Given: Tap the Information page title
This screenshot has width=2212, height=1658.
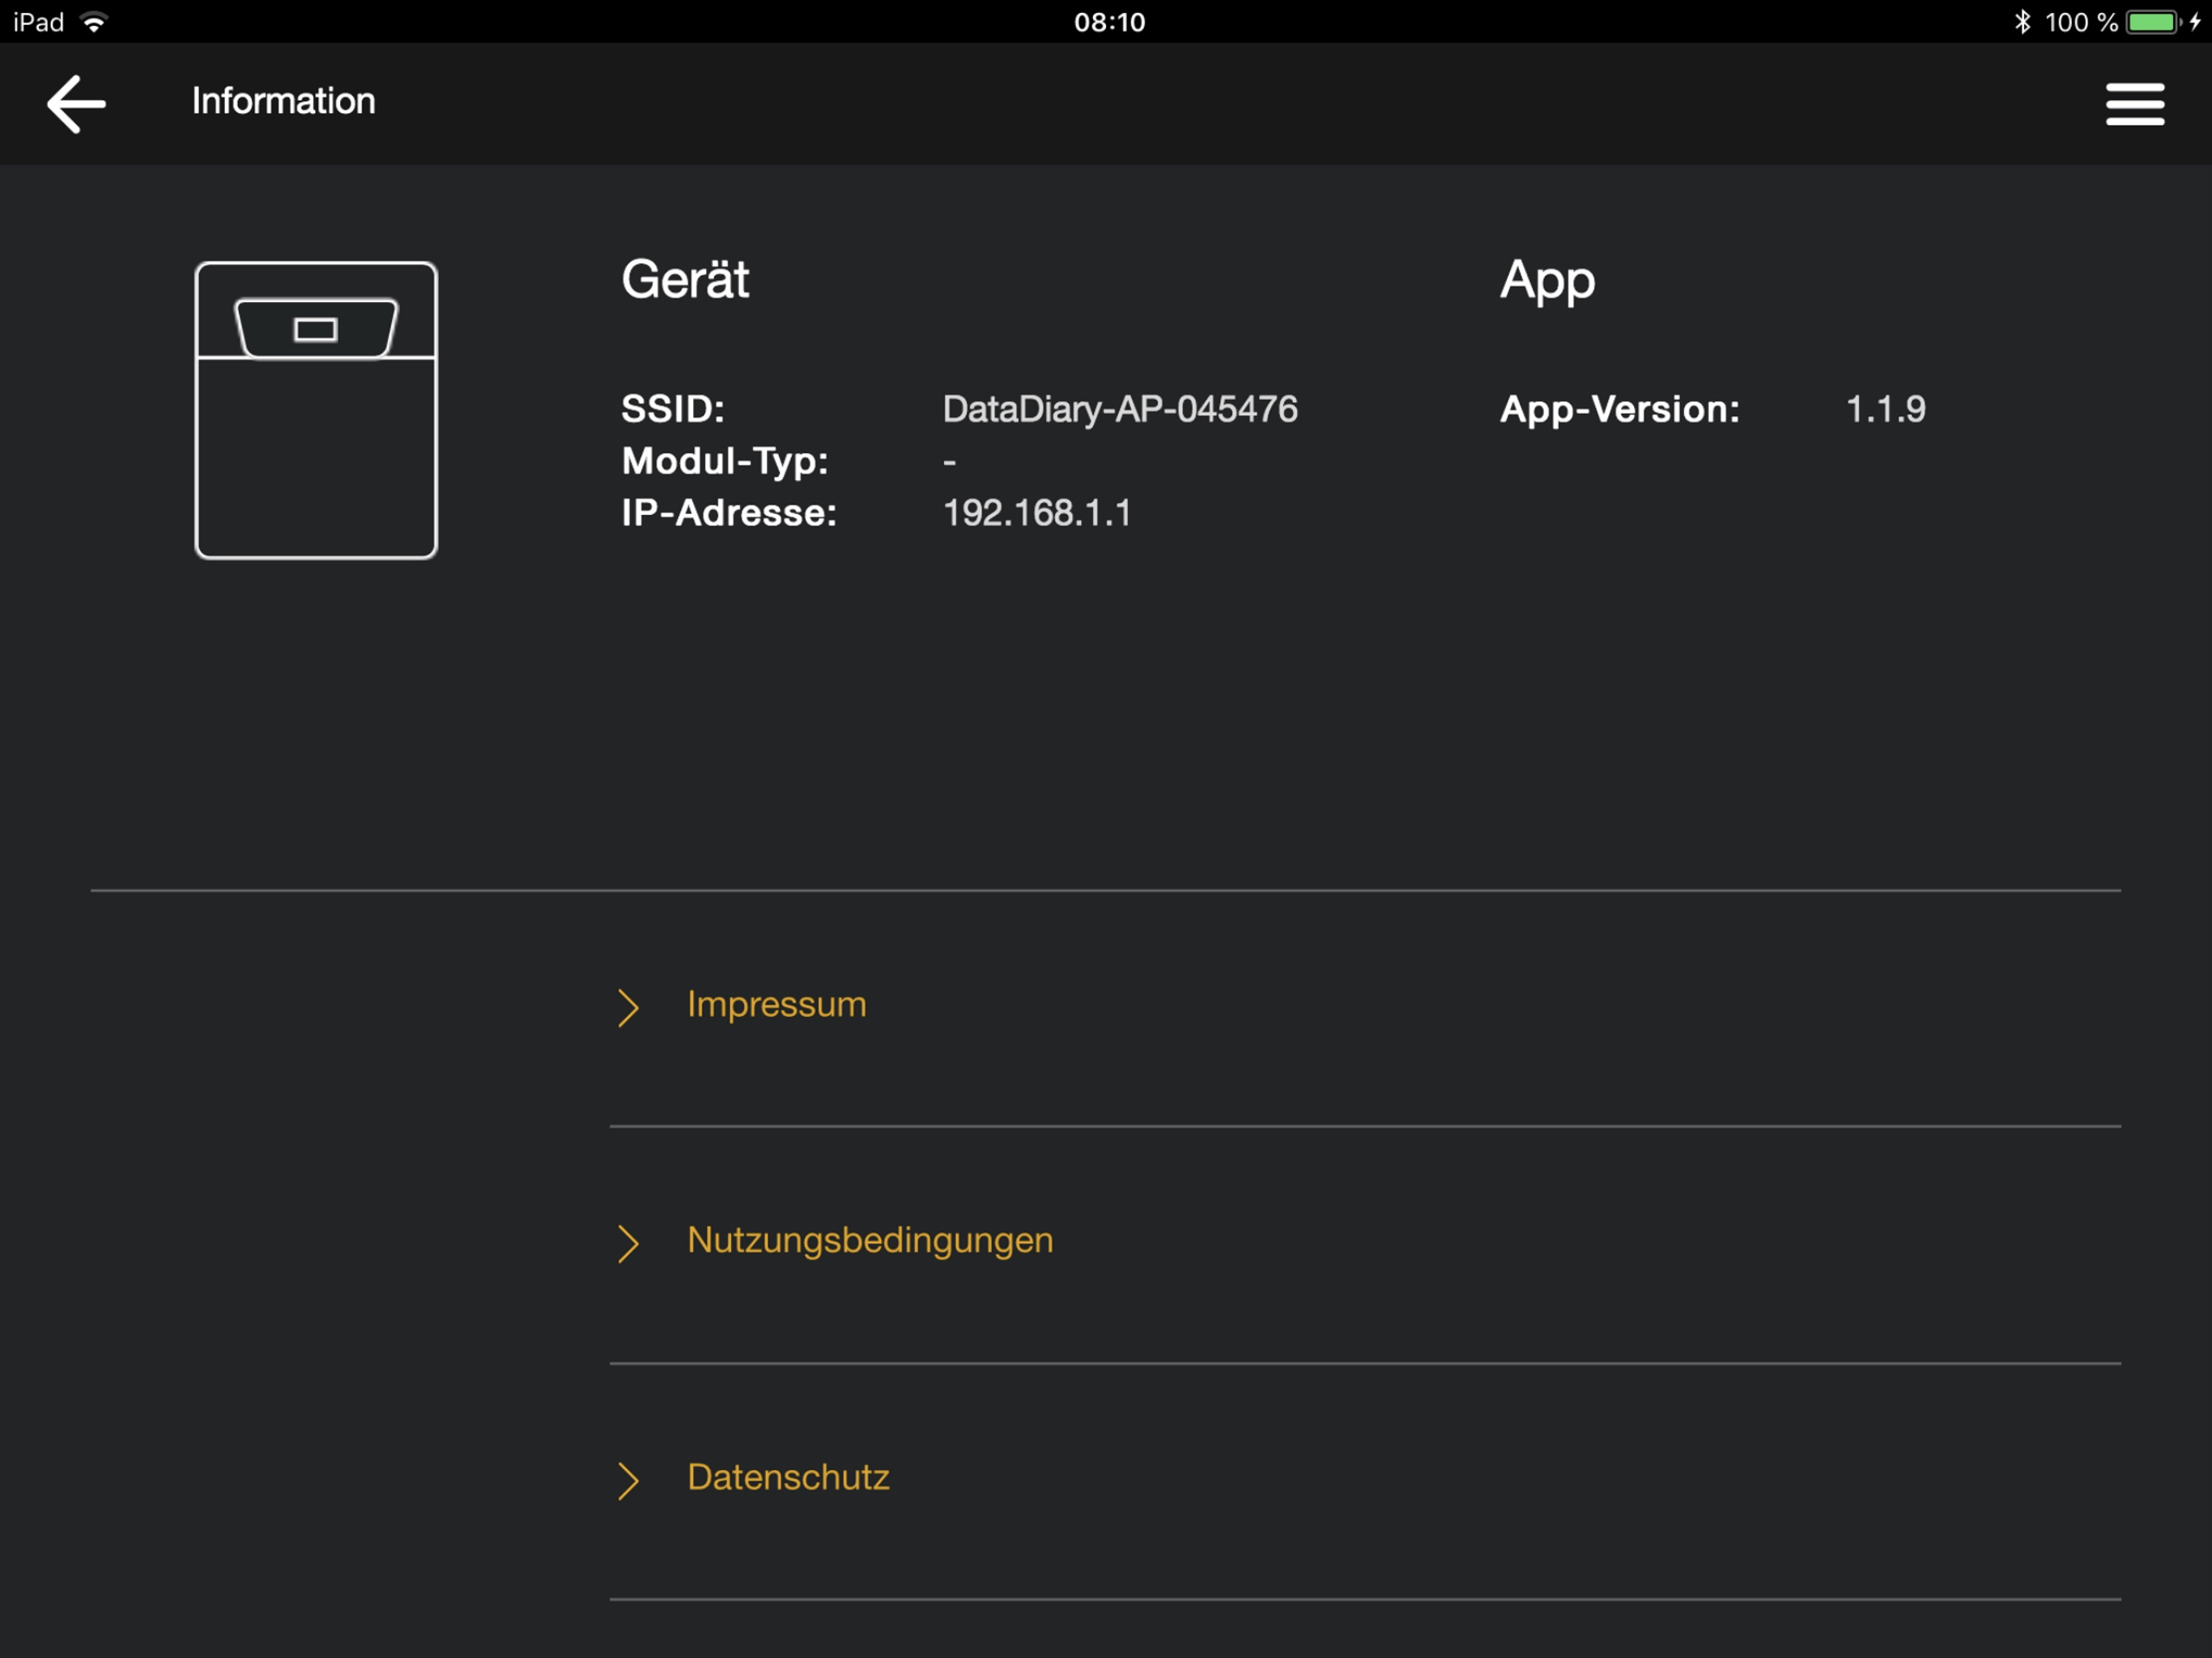Looking at the screenshot, I should coord(283,101).
